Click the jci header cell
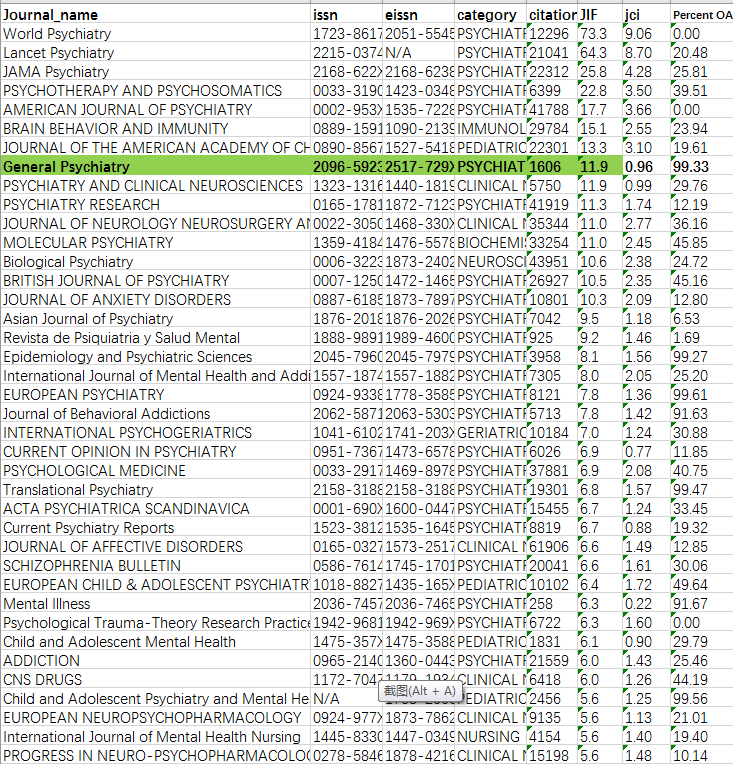This screenshot has height=764, width=733. pyautogui.click(x=643, y=14)
